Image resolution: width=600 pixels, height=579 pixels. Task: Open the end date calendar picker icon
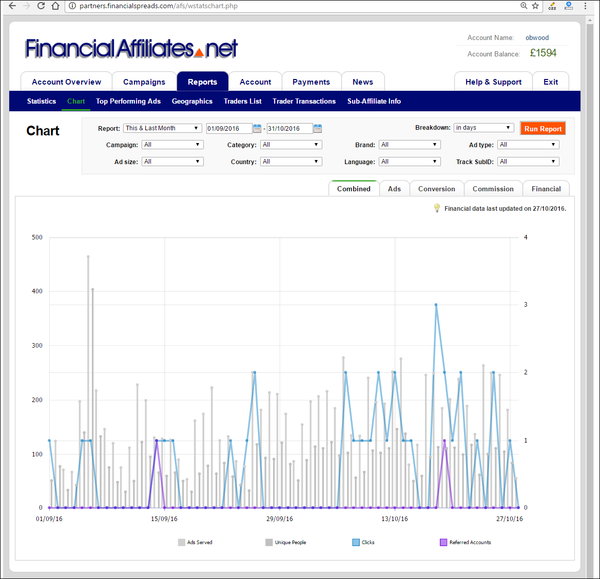tap(317, 128)
